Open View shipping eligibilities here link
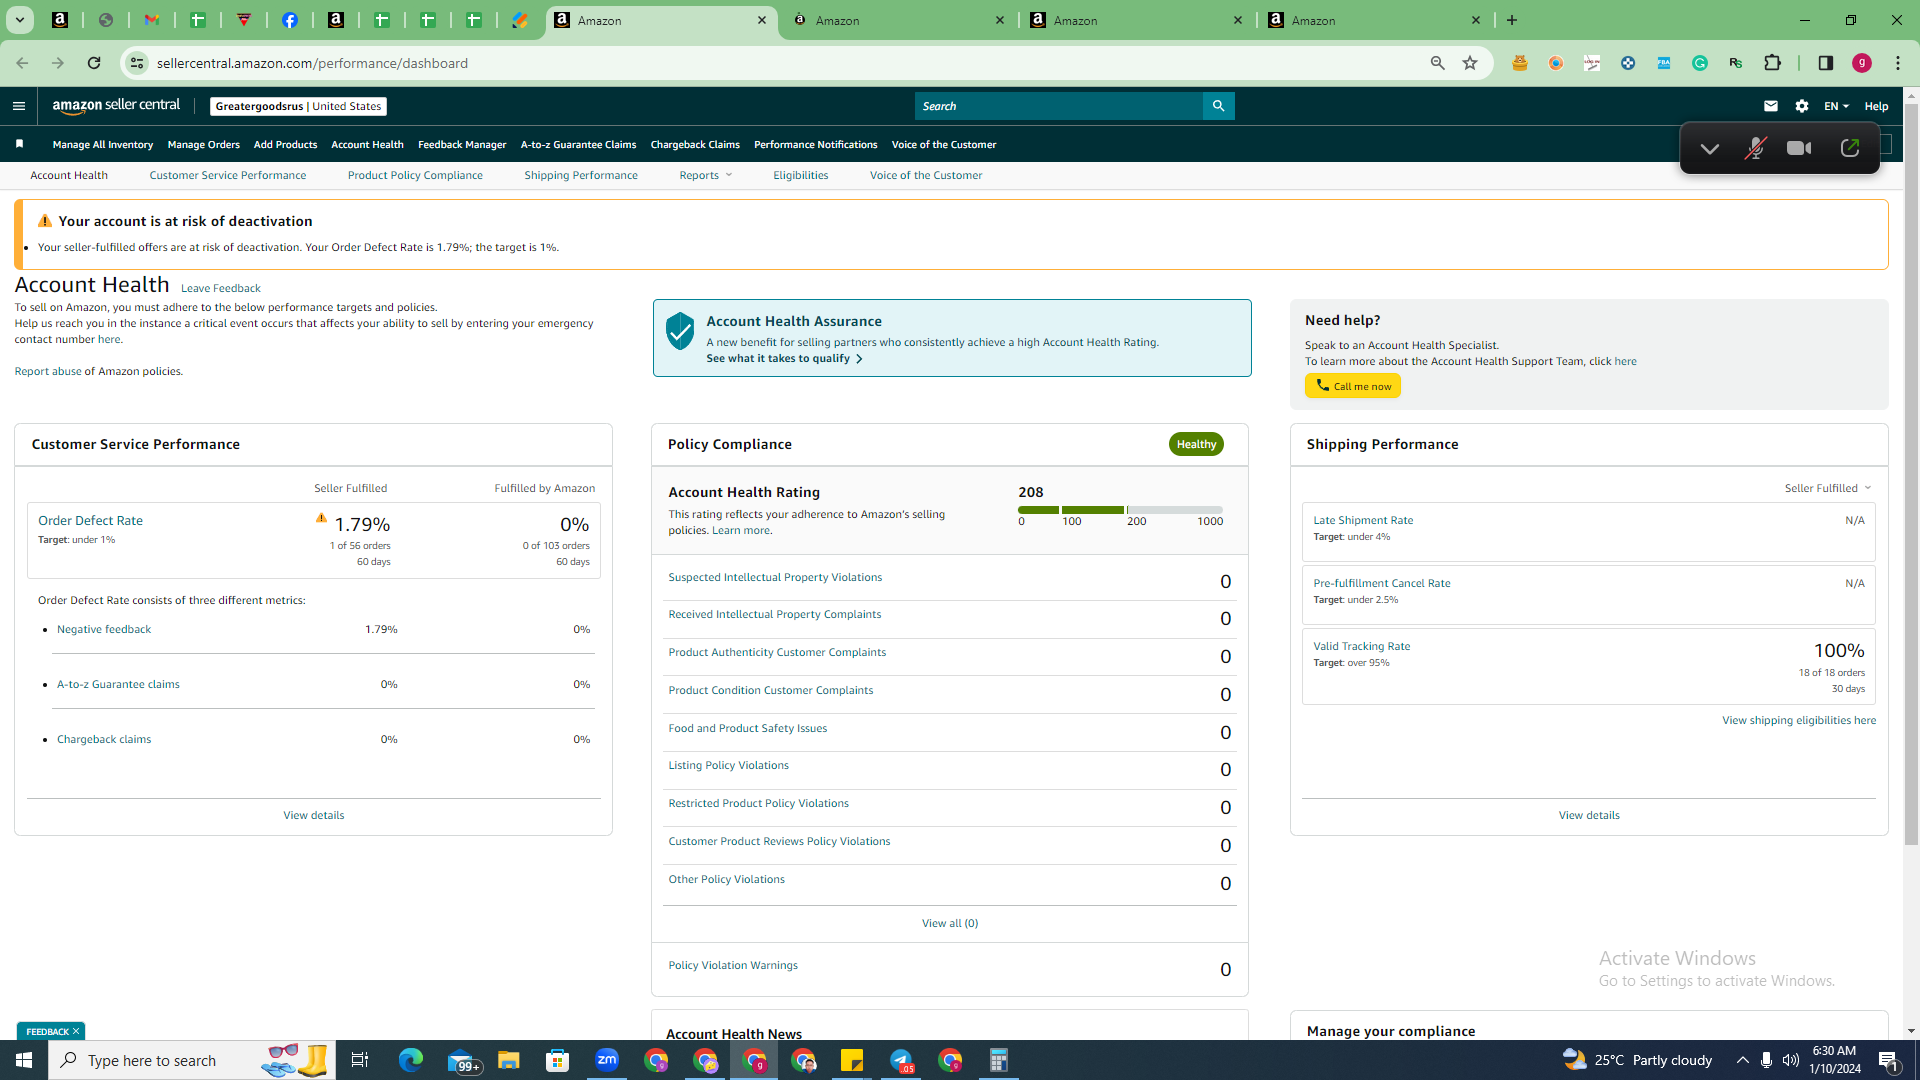The image size is (1920, 1080). [1798, 720]
